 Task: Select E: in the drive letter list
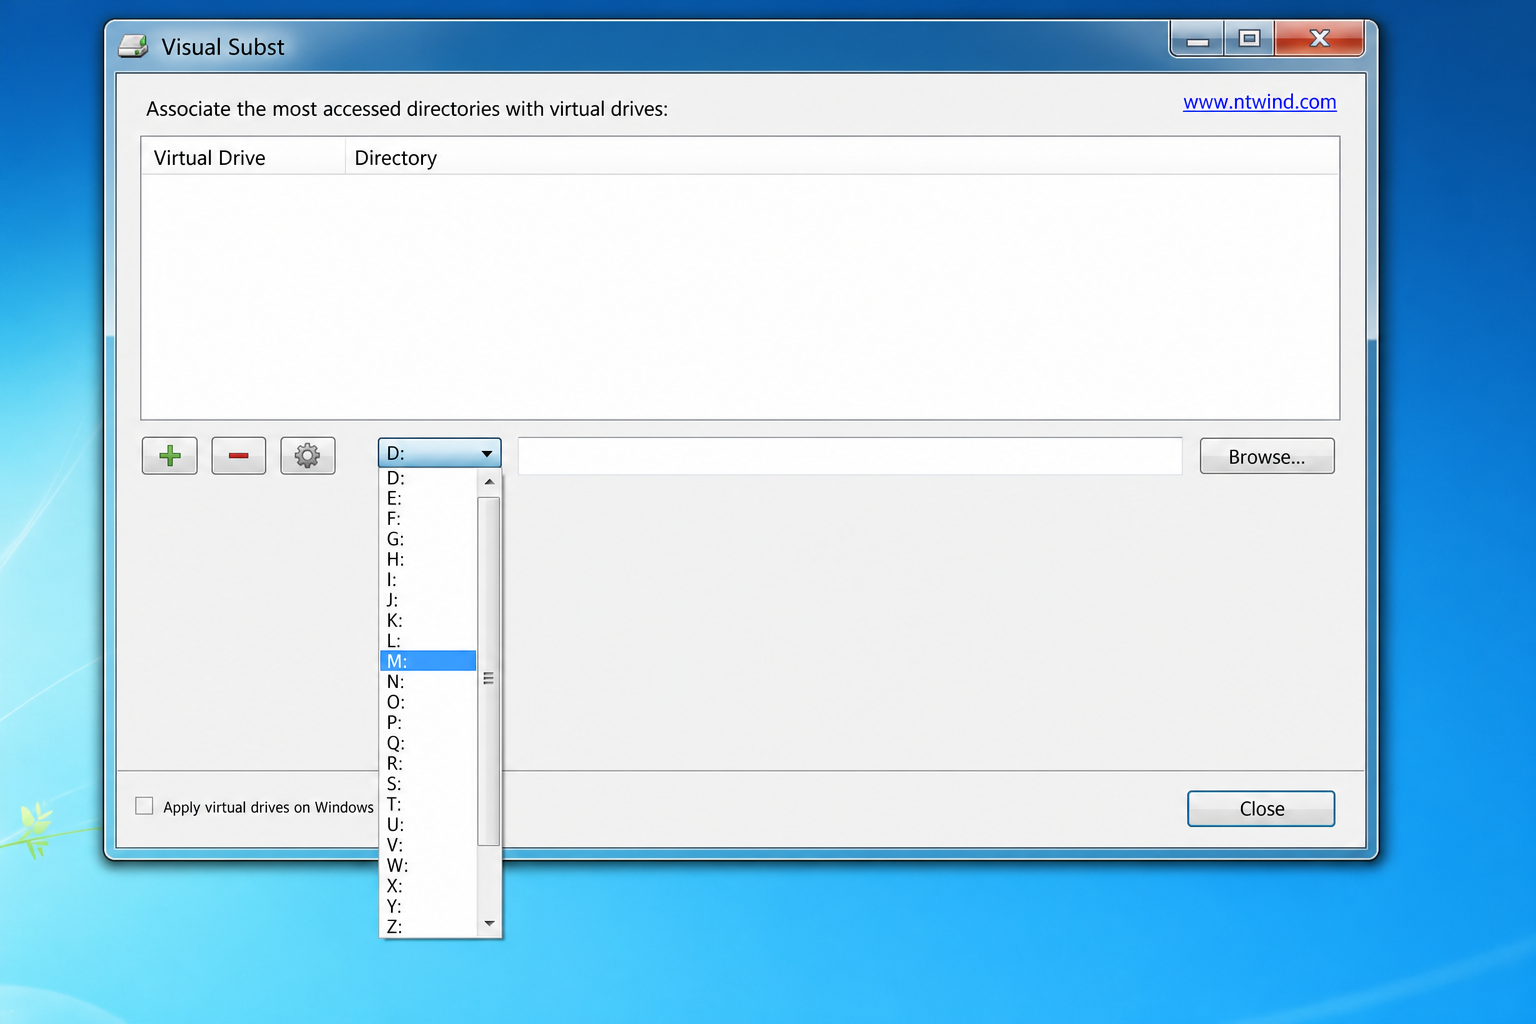(428, 498)
